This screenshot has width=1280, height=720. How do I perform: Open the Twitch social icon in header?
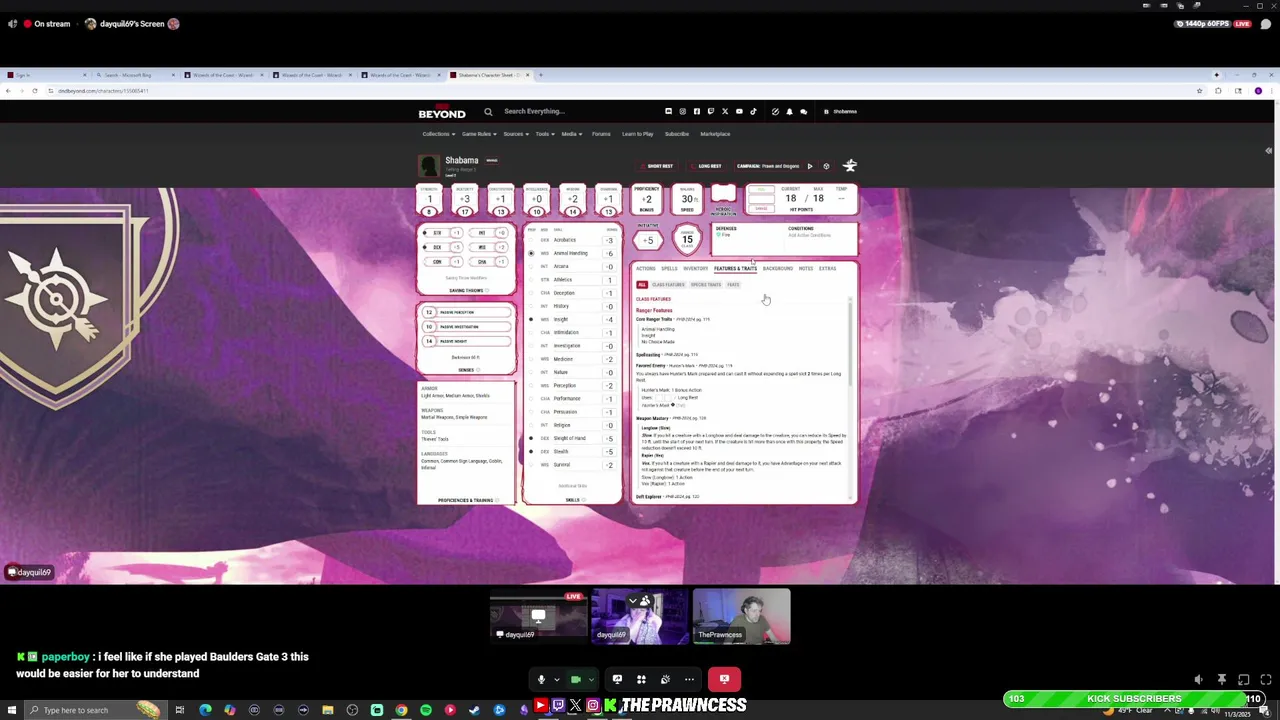click(711, 112)
